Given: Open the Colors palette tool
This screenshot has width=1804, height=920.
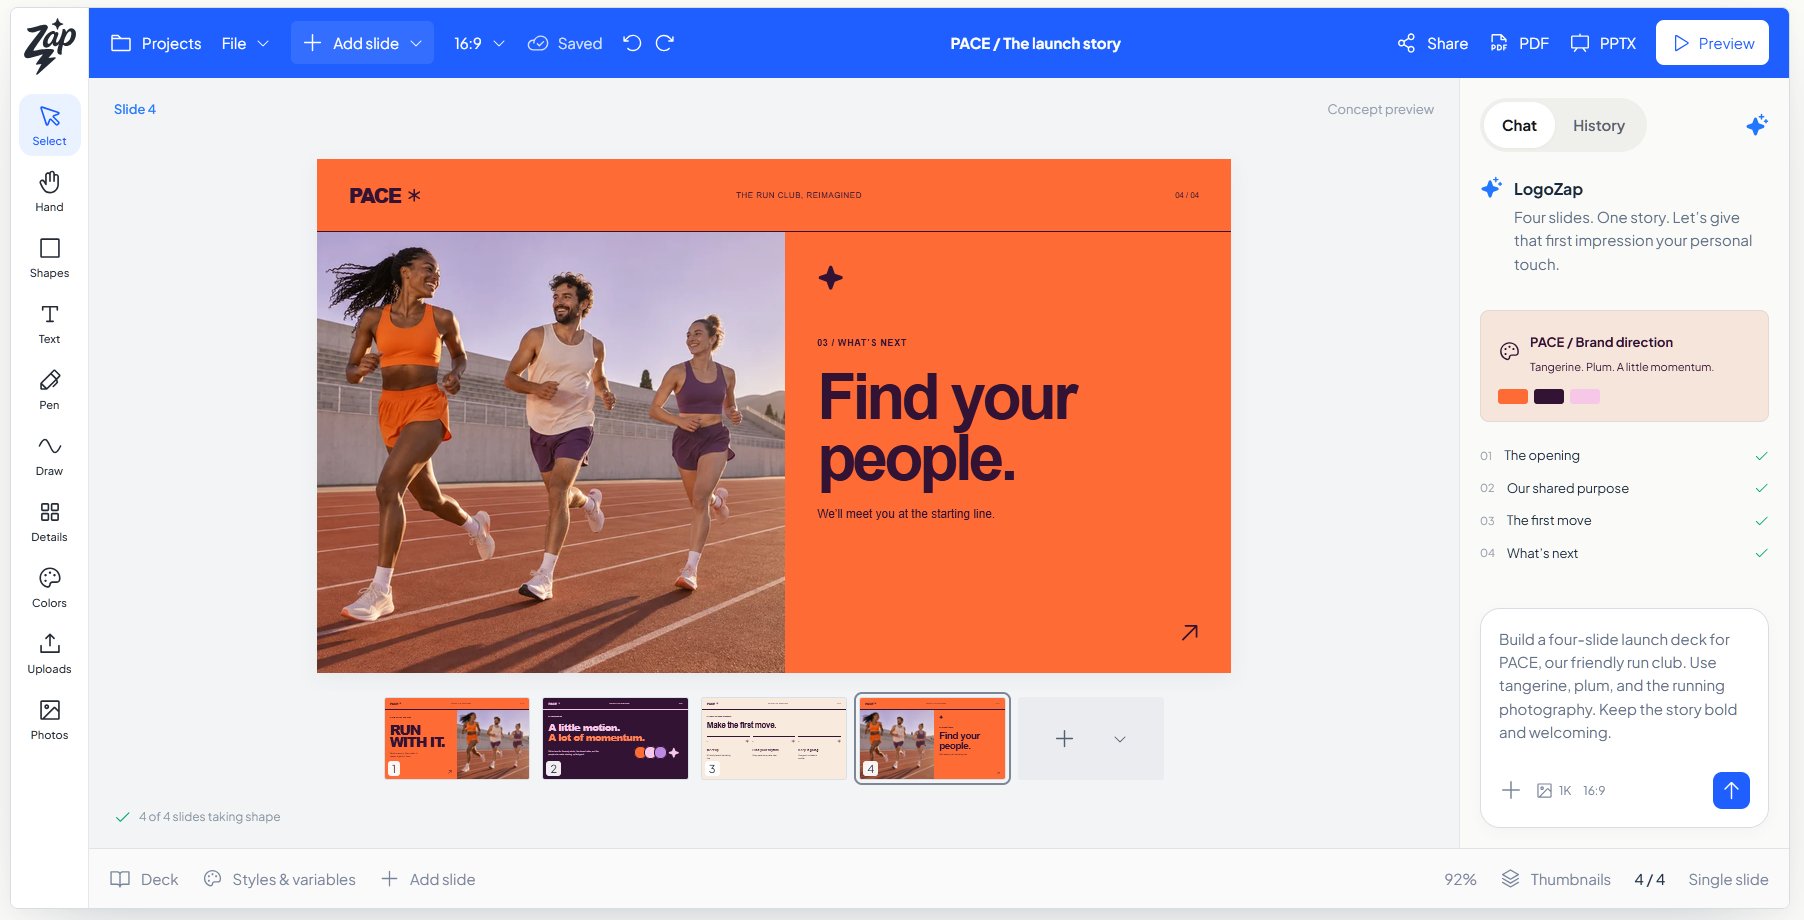Looking at the screenshot, I should (49, 587).
